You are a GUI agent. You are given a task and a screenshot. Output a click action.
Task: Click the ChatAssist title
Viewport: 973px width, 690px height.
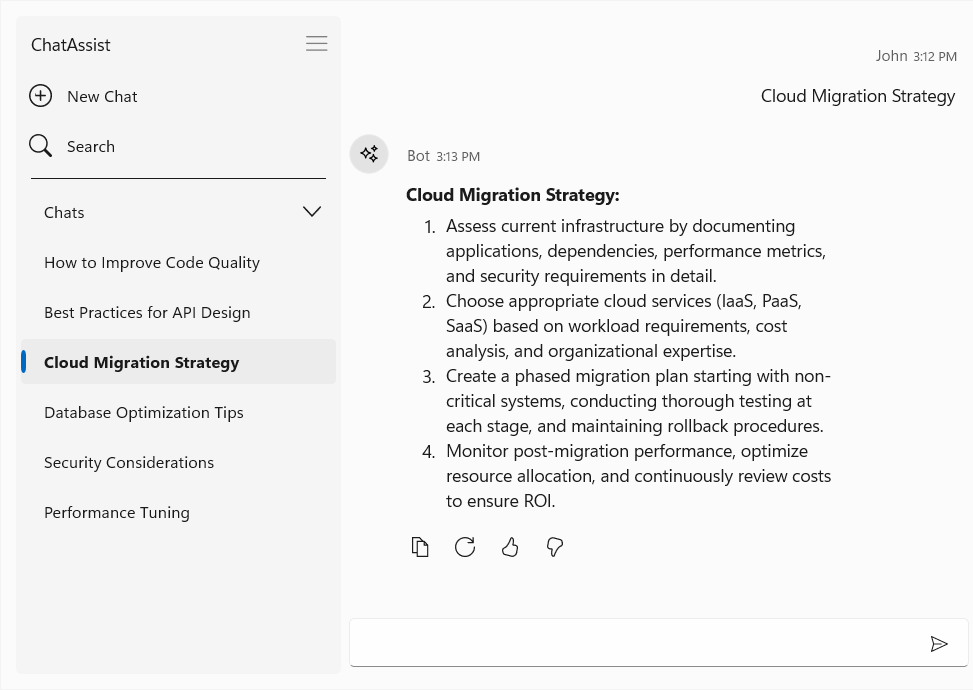71,45
